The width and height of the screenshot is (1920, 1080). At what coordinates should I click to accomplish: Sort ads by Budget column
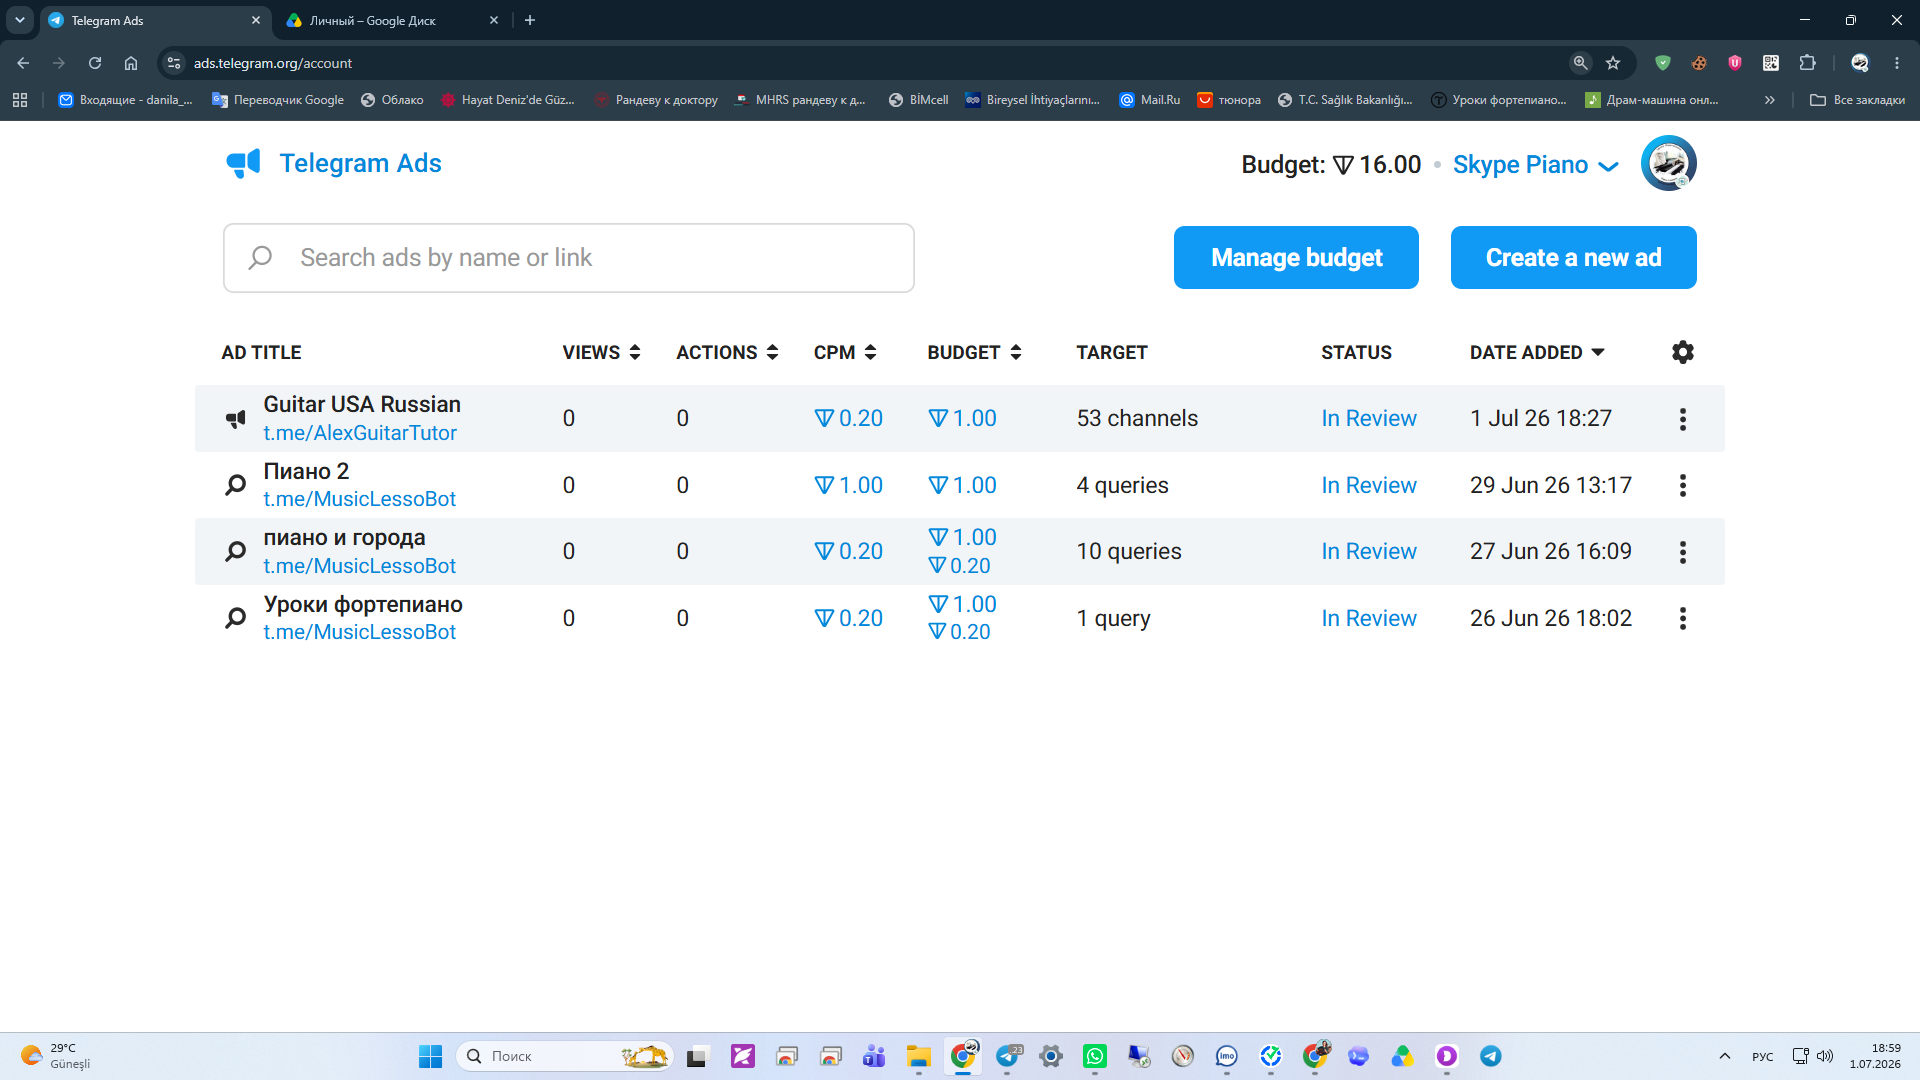[974, 352]
